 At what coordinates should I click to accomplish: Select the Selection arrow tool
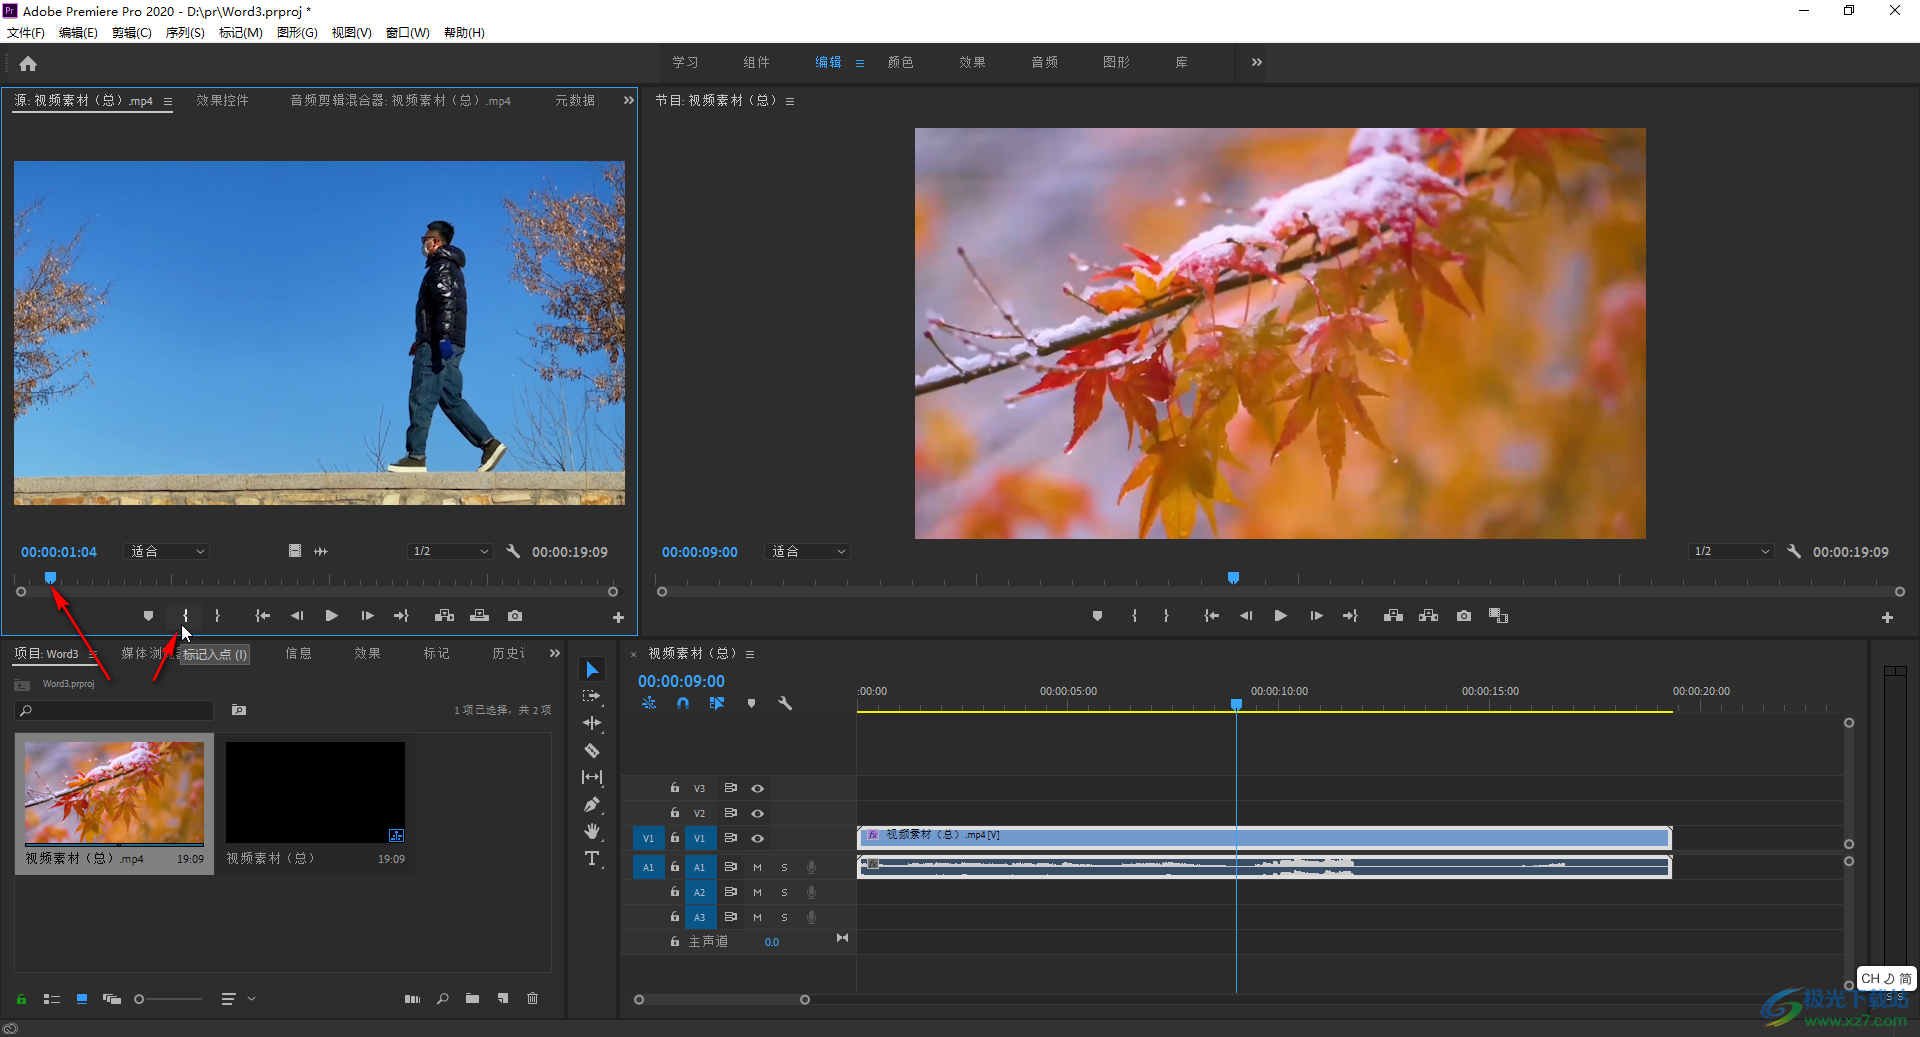[x=592, y=669]
